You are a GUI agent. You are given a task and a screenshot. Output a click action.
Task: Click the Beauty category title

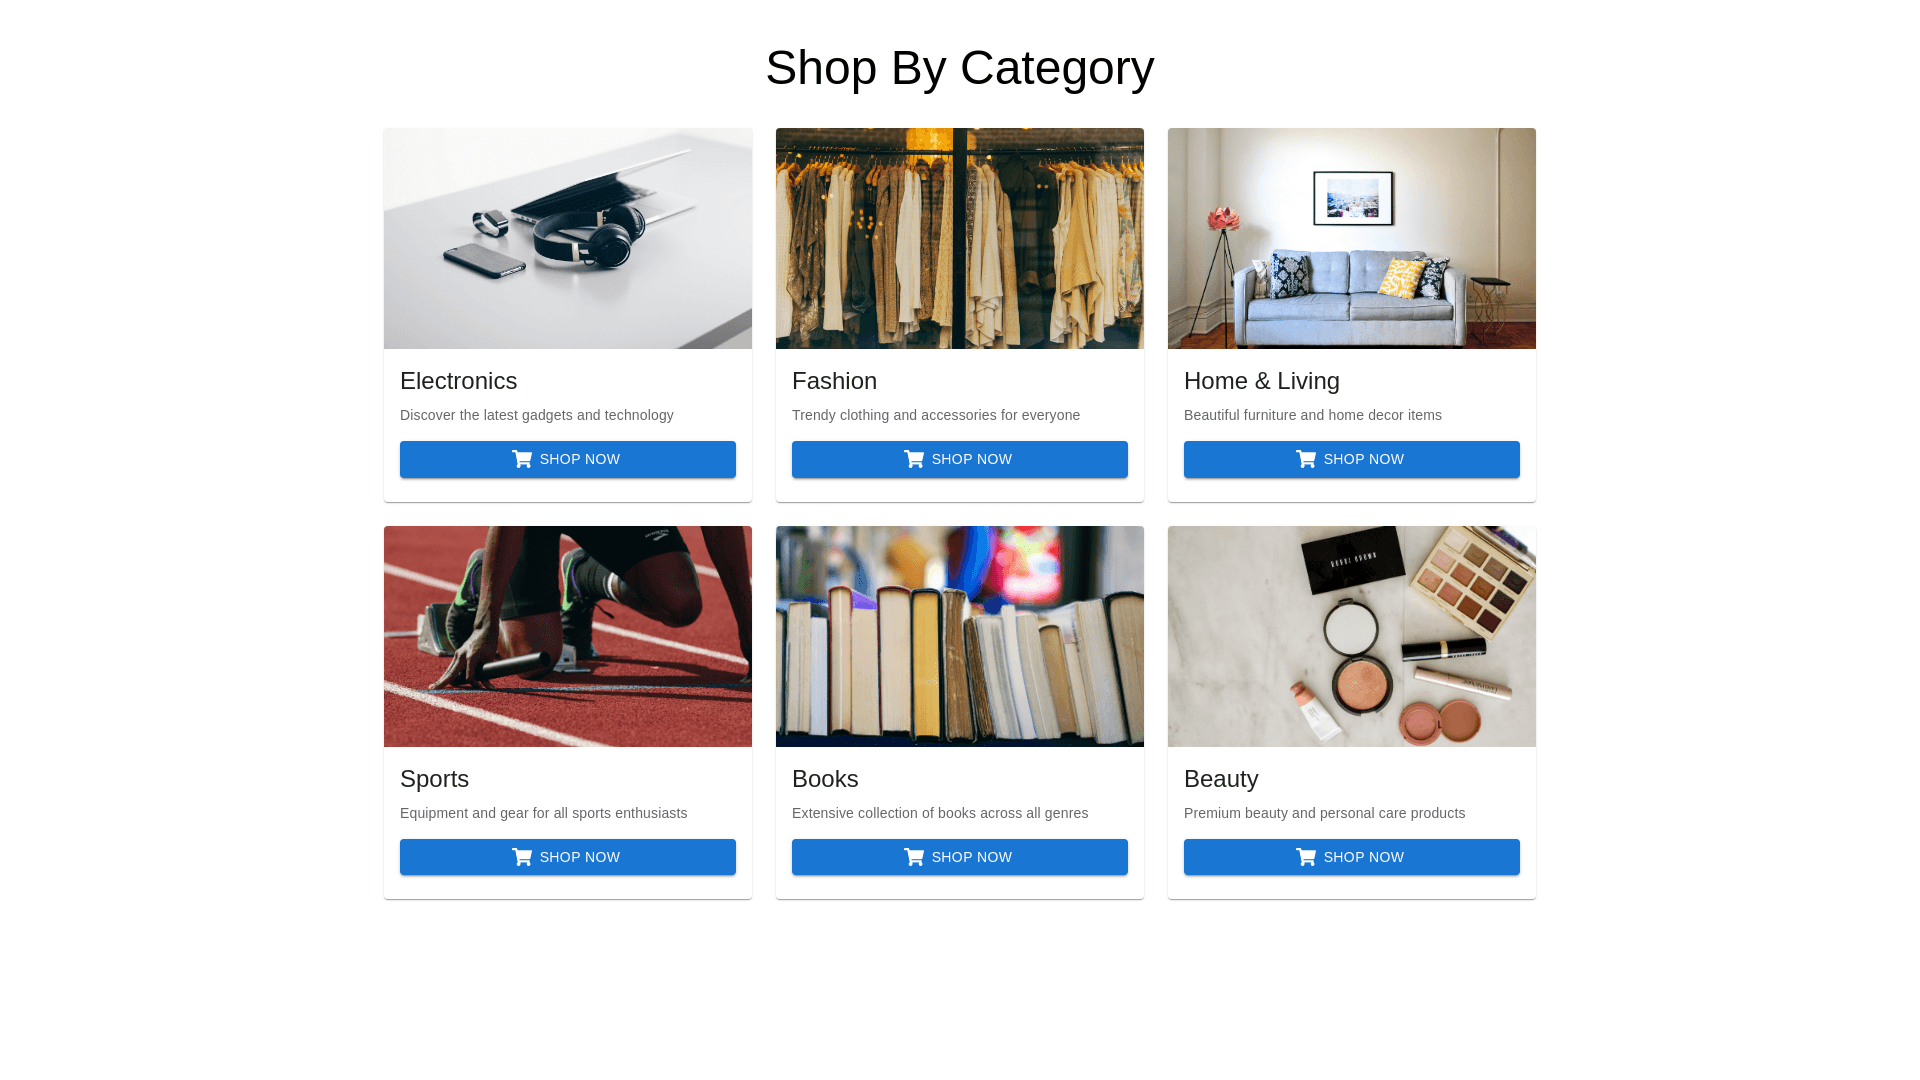(1221, 779)
